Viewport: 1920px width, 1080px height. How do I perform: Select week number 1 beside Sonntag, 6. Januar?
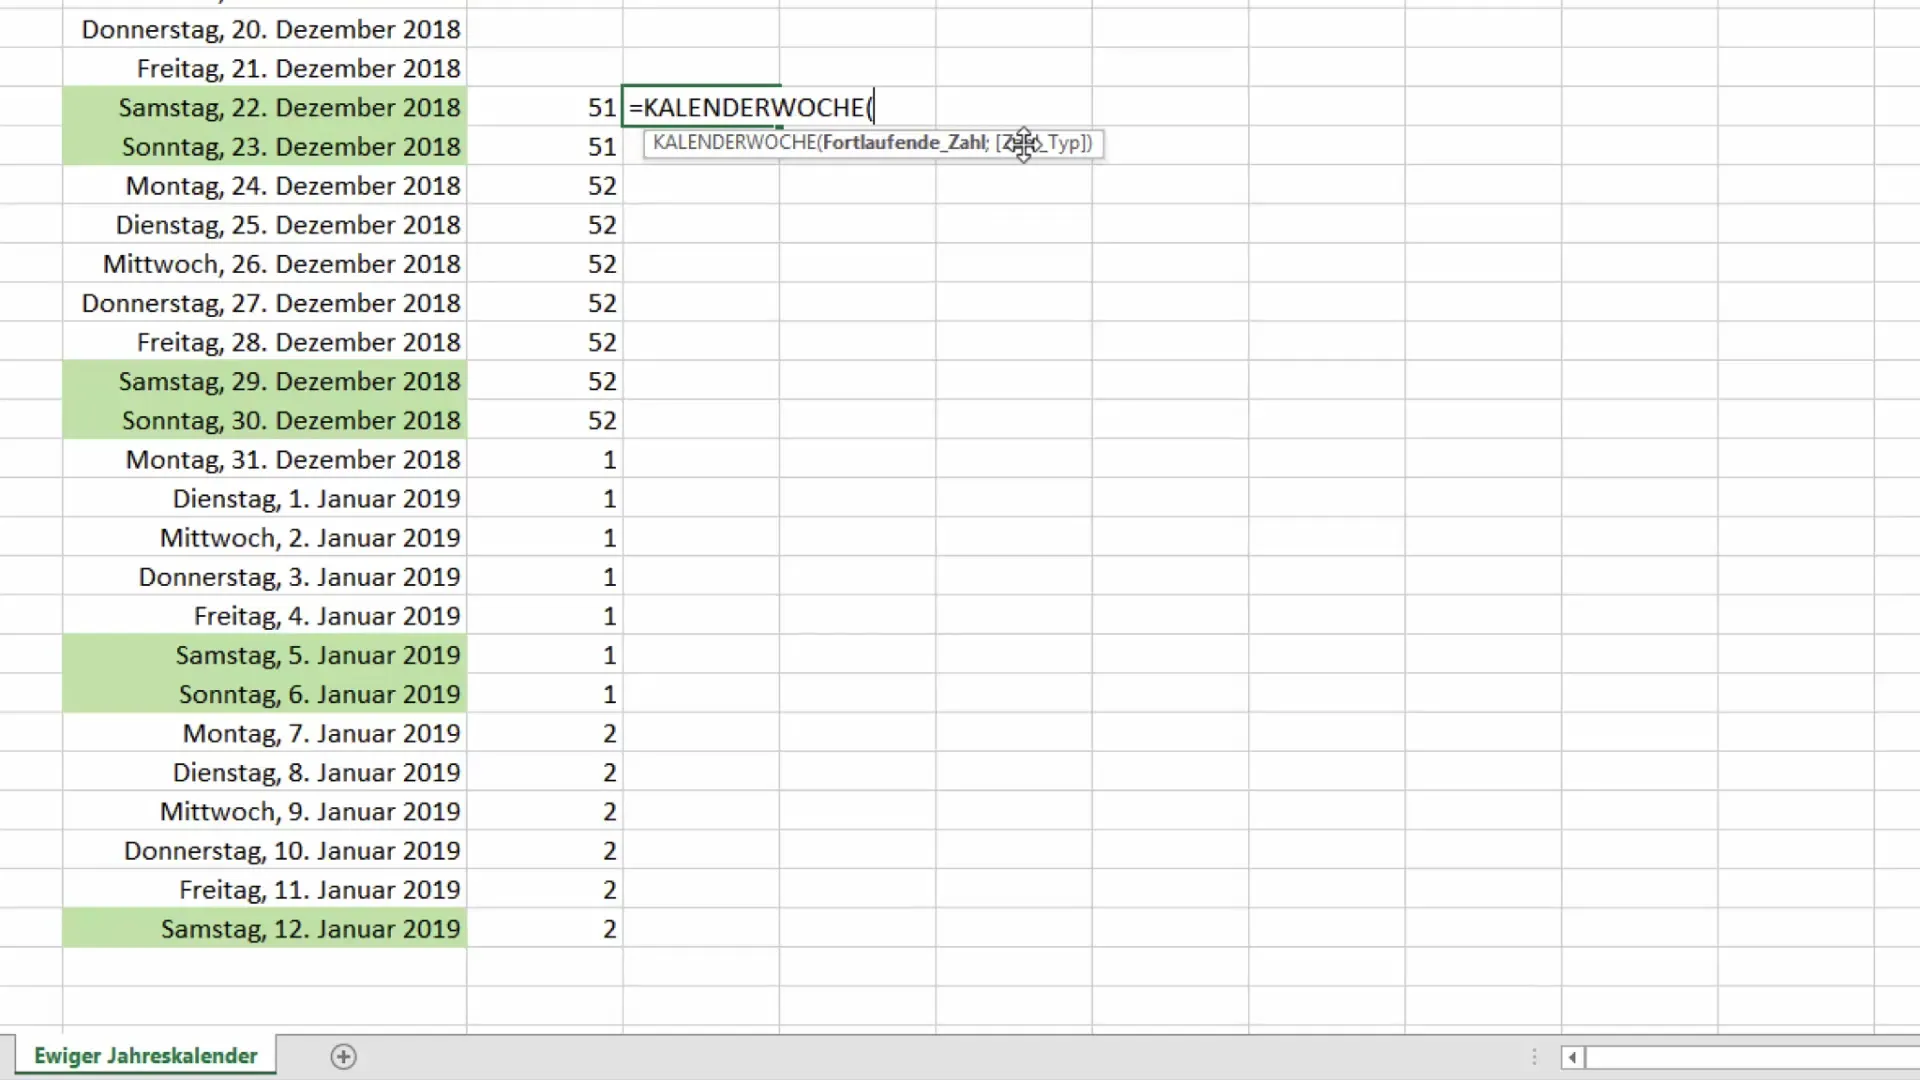click(545, 693)
